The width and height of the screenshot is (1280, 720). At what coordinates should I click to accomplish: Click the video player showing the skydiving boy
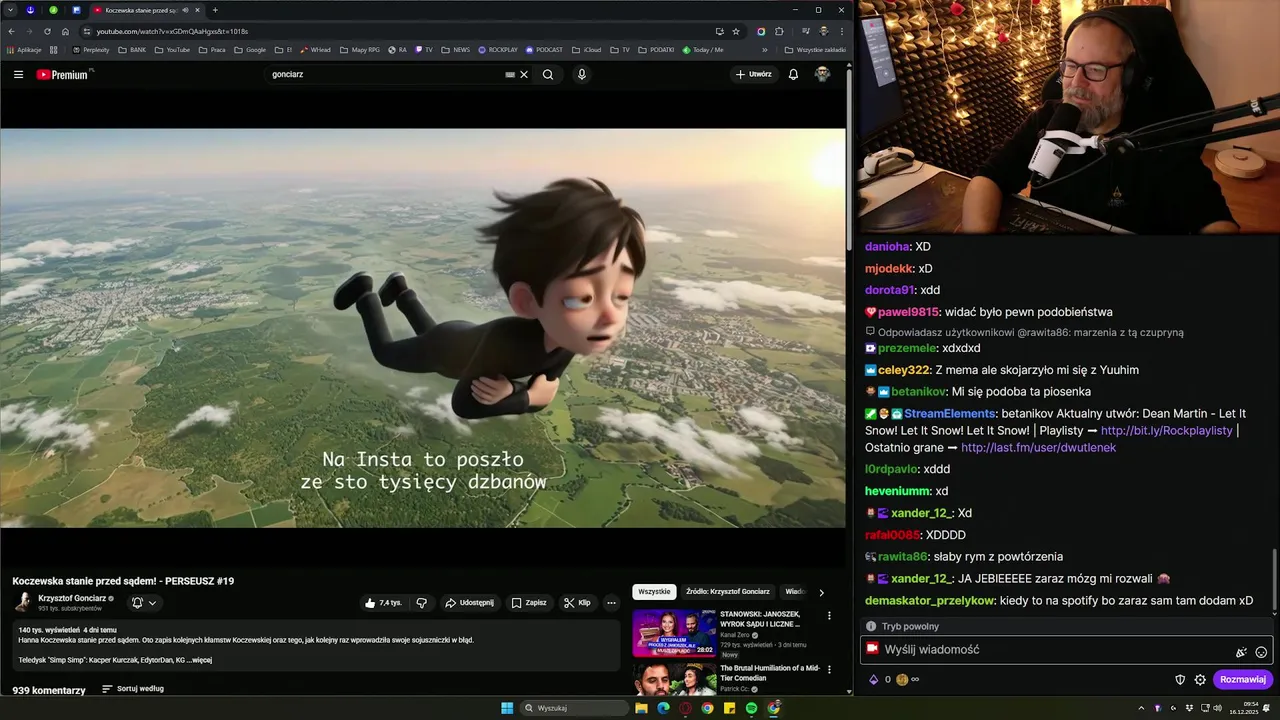pos(423,328)
